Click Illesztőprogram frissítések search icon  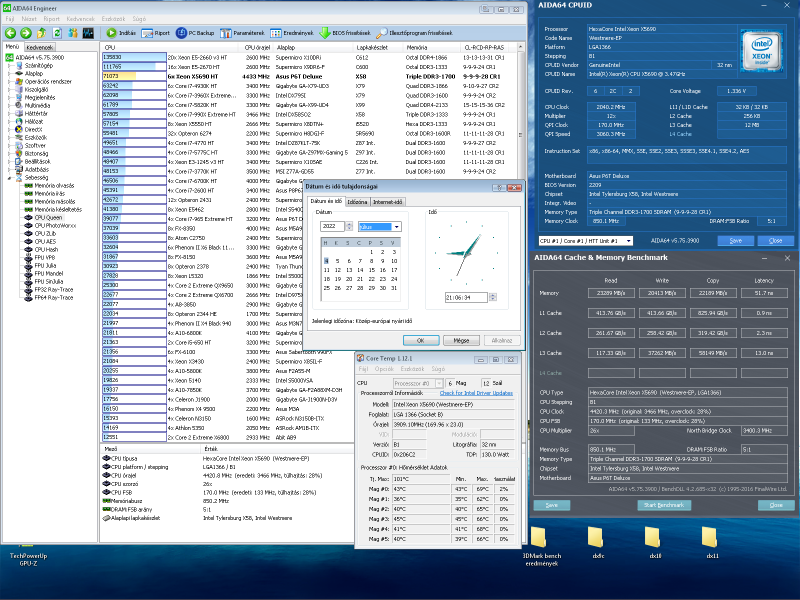point(414,33)
